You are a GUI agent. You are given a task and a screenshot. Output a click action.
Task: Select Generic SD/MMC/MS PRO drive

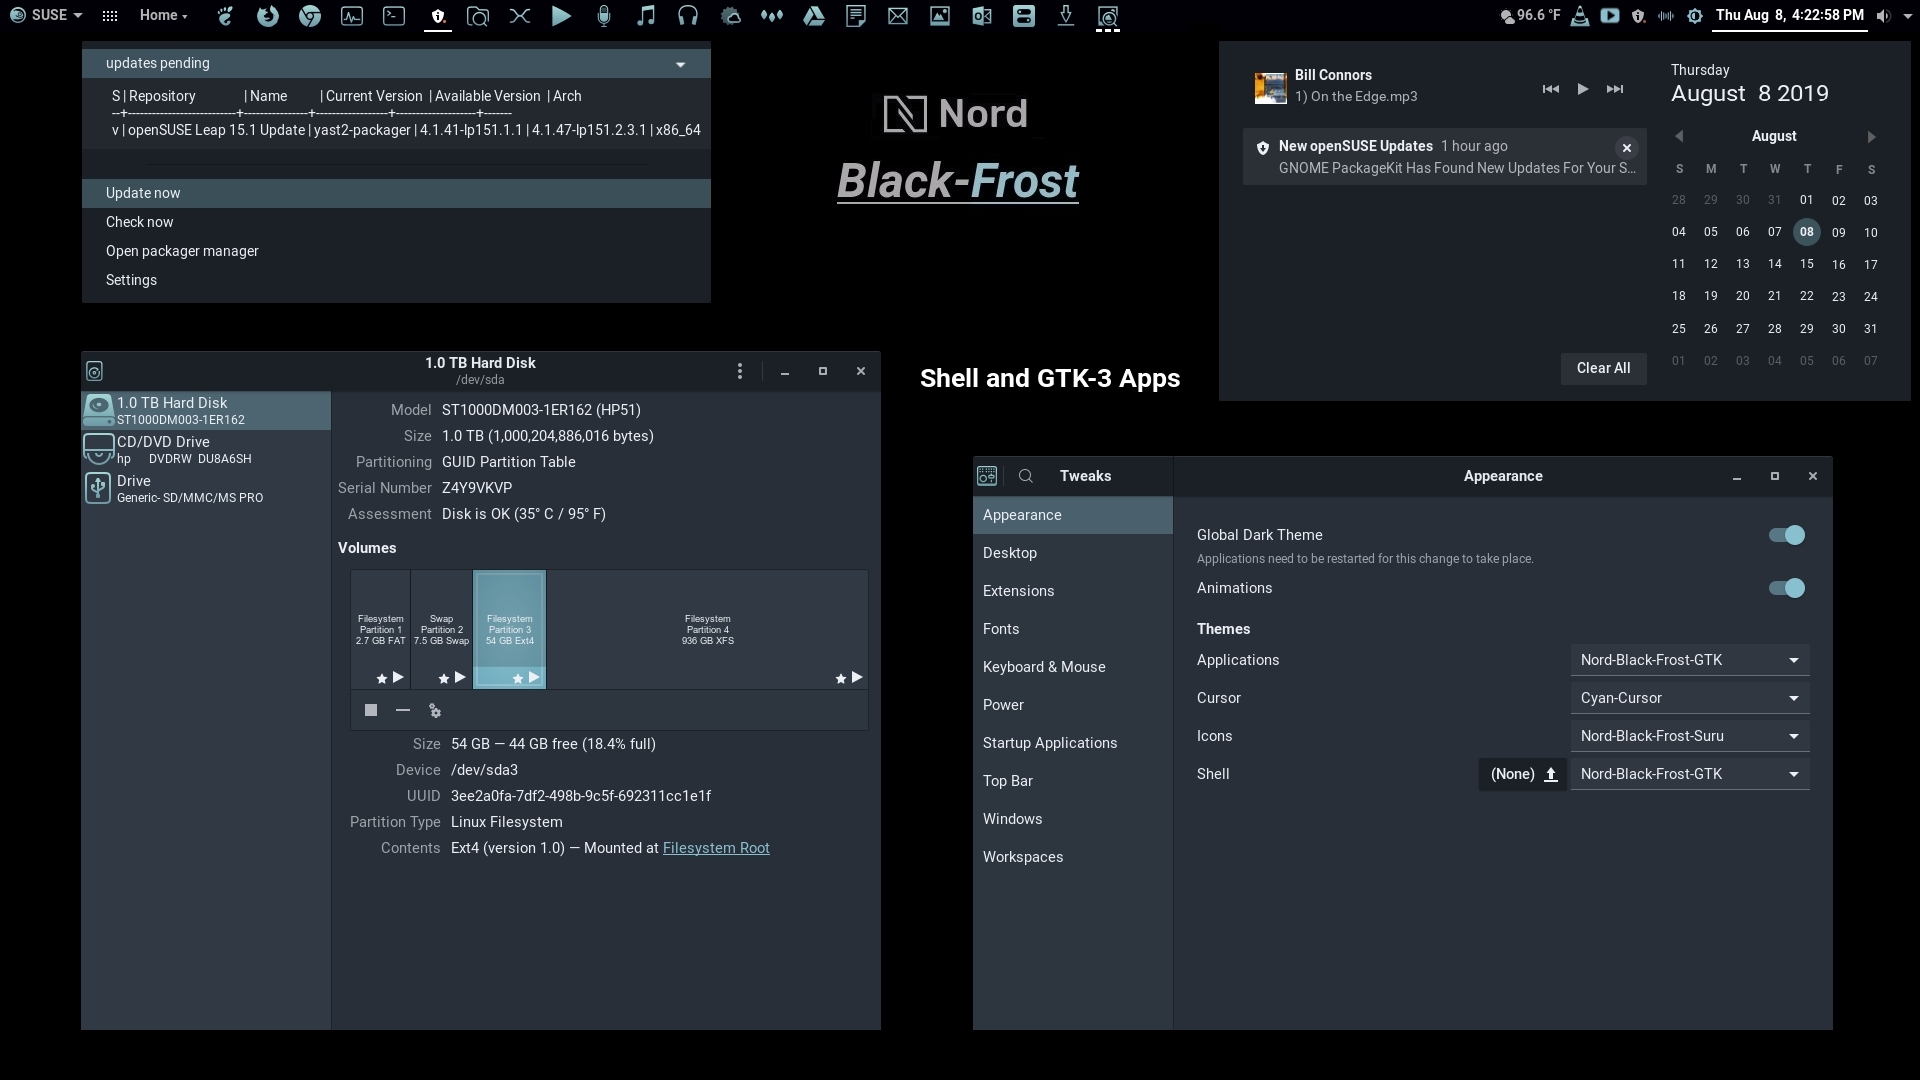tap(206, 488)
